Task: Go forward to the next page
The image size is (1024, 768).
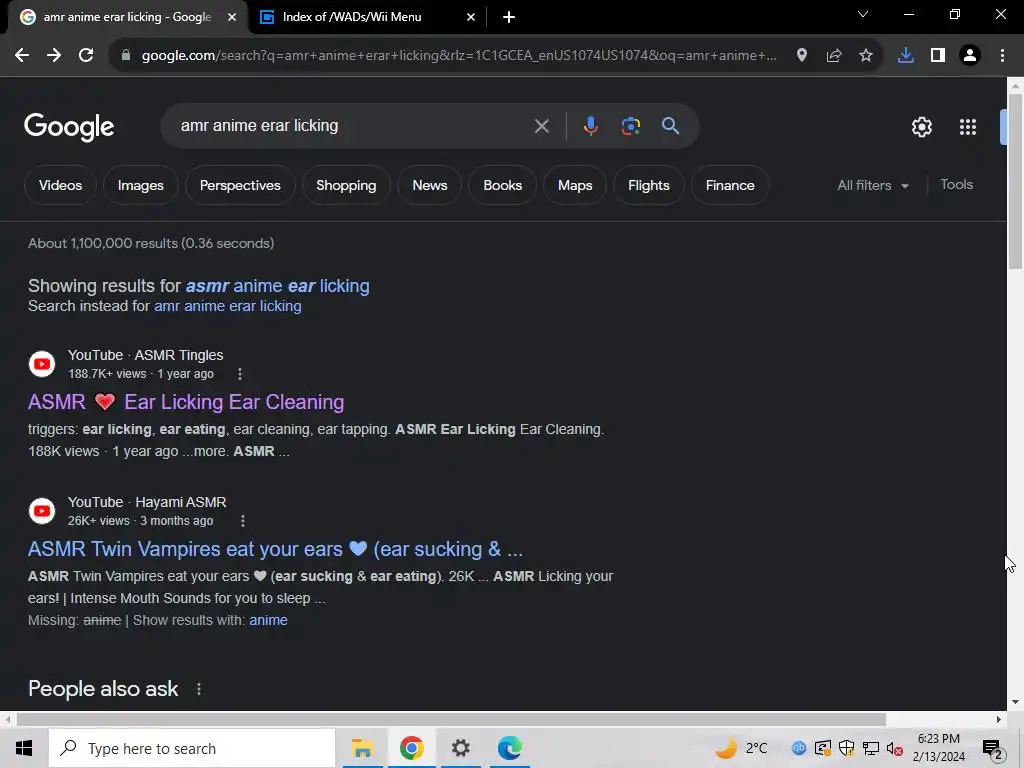Action: [x=54, y=56]
